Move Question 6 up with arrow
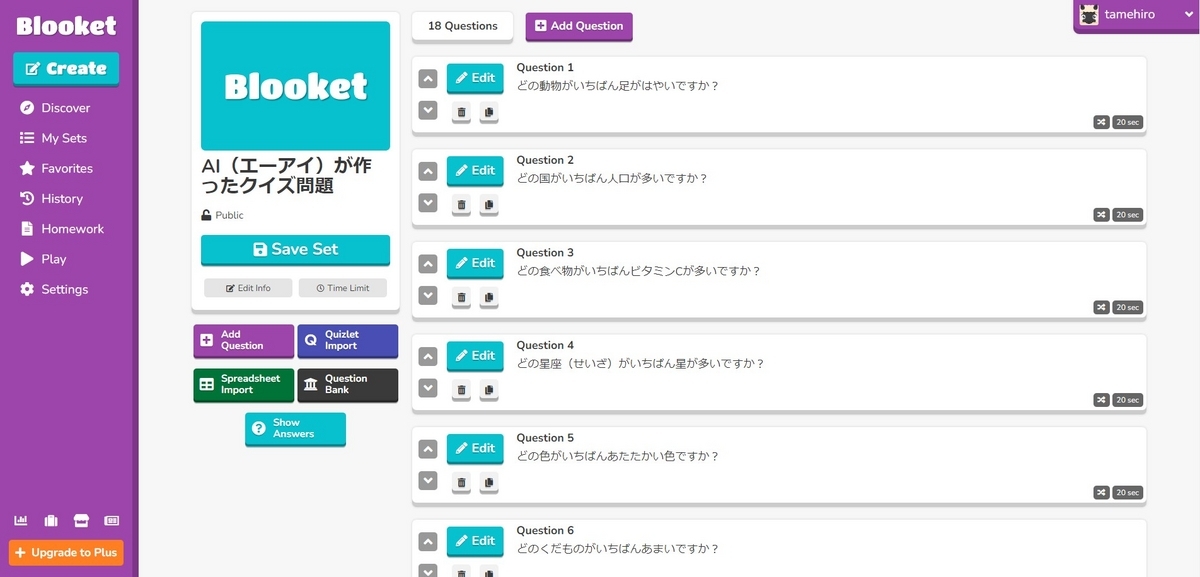Image resolution: width=1200 pixels, height=577 pixels. [428, 541]
